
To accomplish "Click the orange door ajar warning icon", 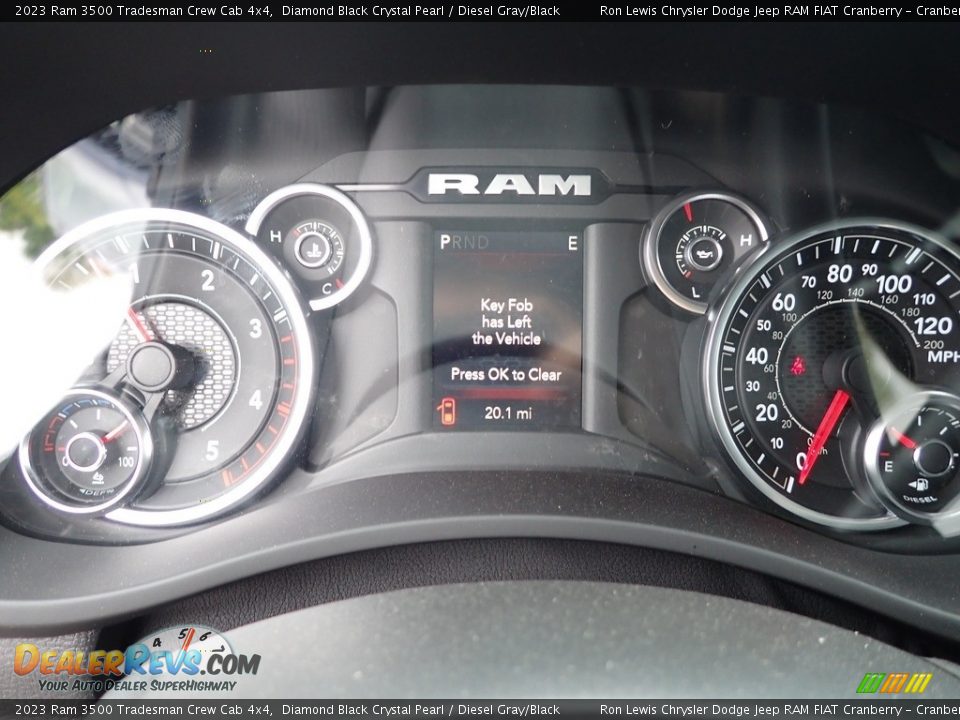I will pyautogui.click(x=448, y=411).
